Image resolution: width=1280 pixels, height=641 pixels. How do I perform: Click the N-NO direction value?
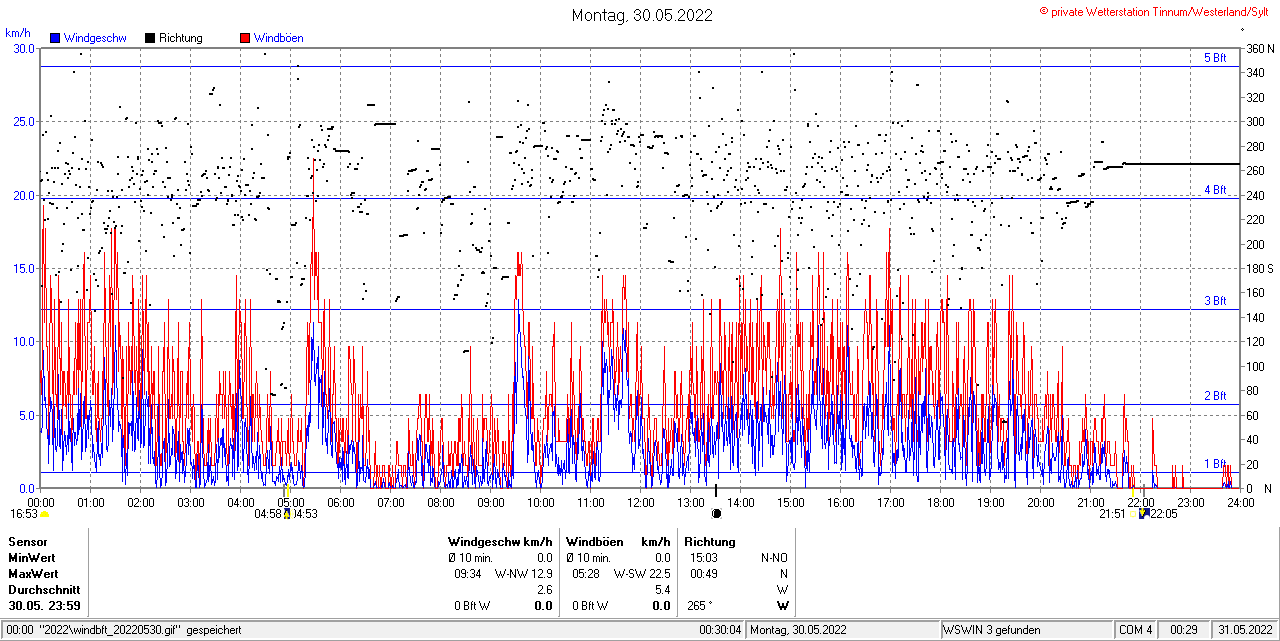[x=775, y=558]
